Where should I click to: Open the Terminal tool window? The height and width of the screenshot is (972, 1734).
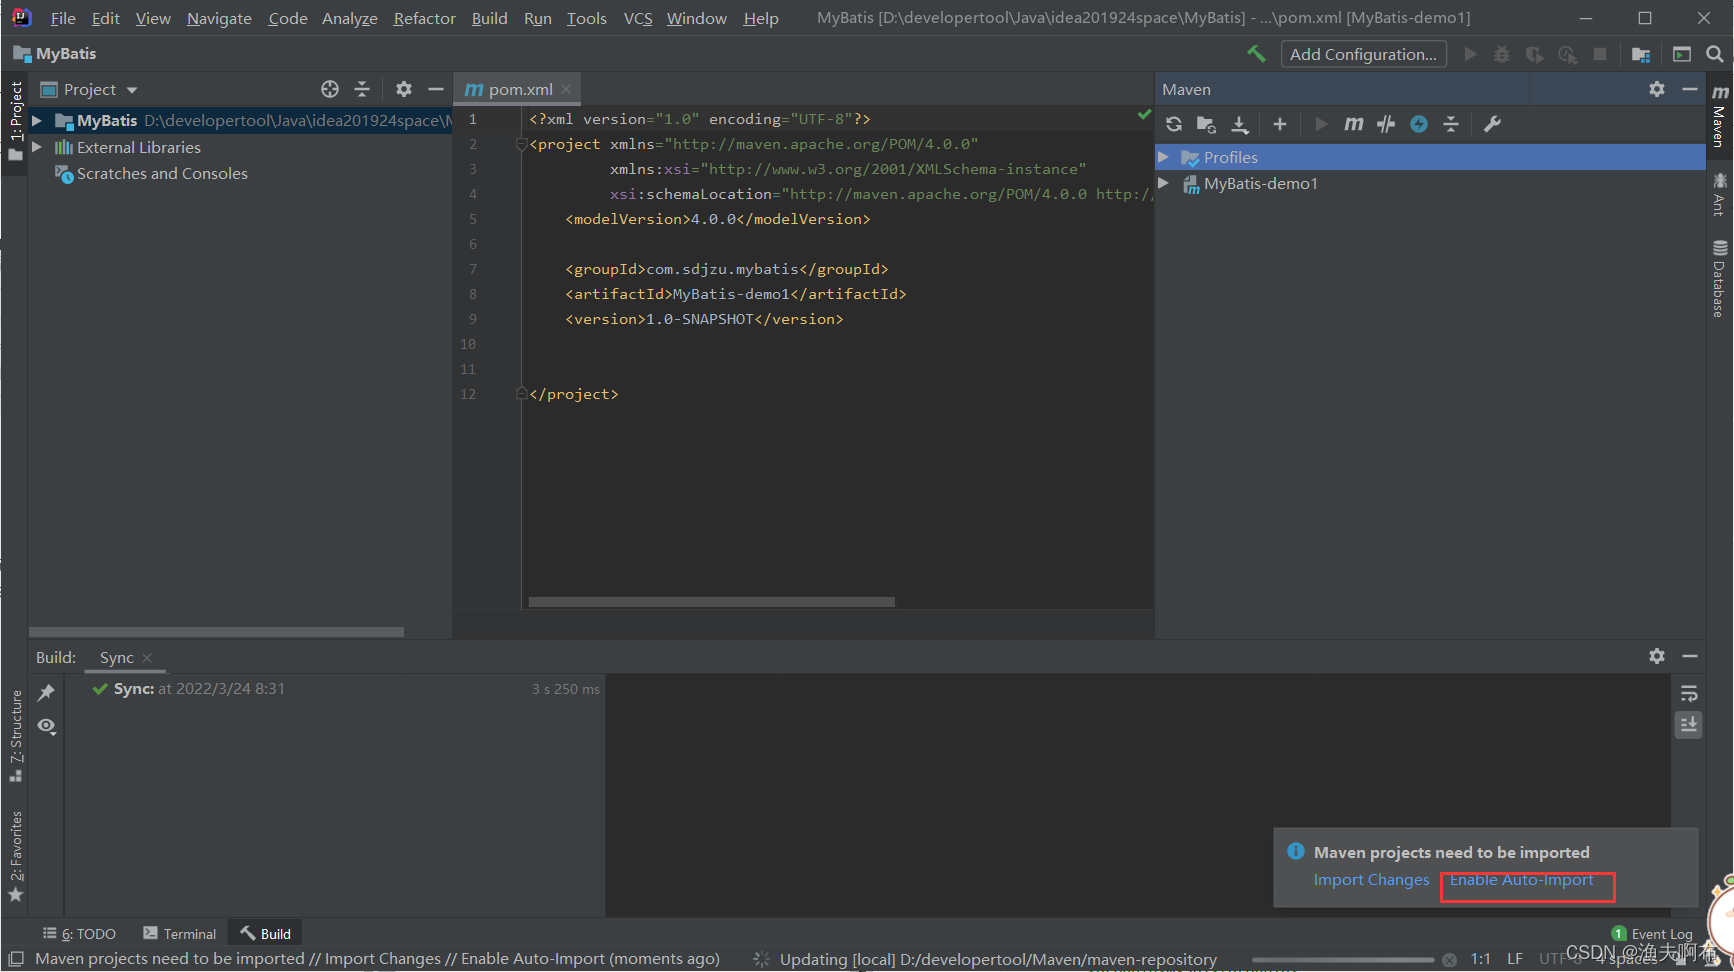[x=180, y=934]
